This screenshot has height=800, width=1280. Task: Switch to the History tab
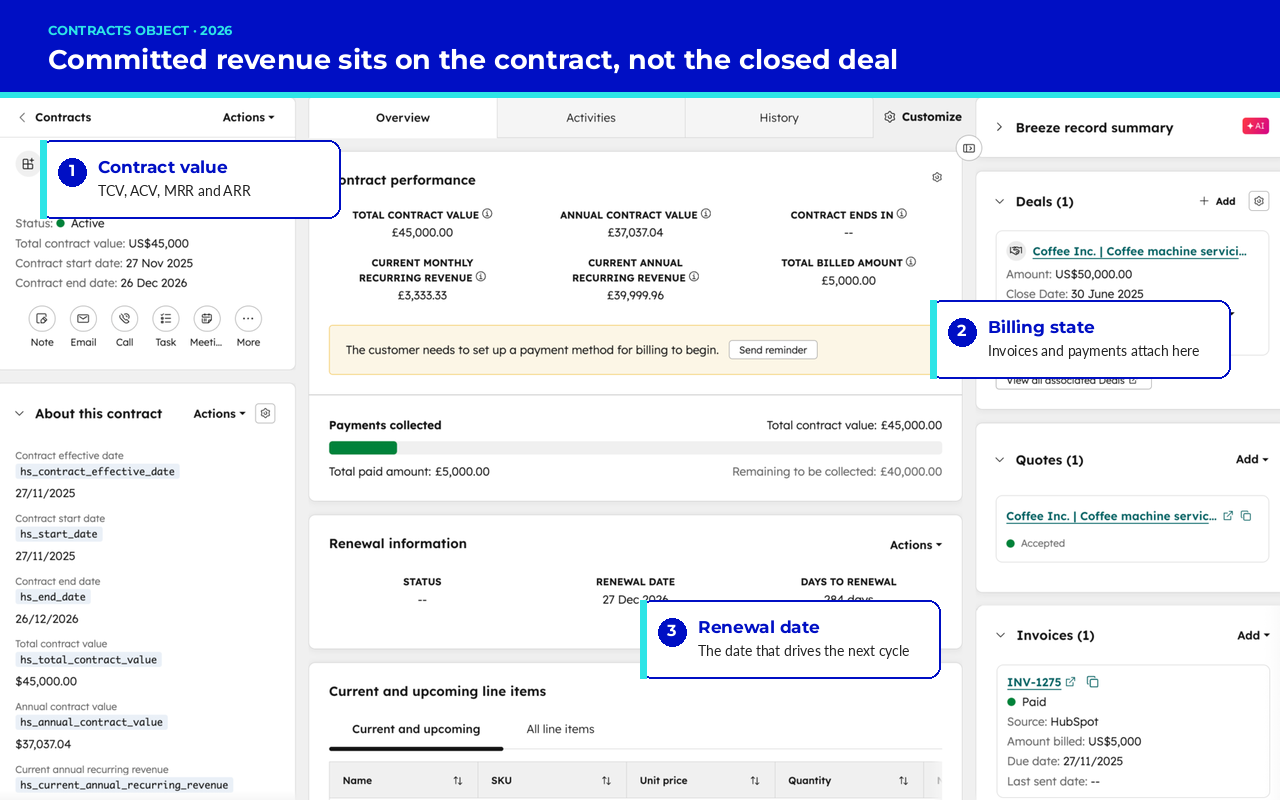[x=779, y=118]
